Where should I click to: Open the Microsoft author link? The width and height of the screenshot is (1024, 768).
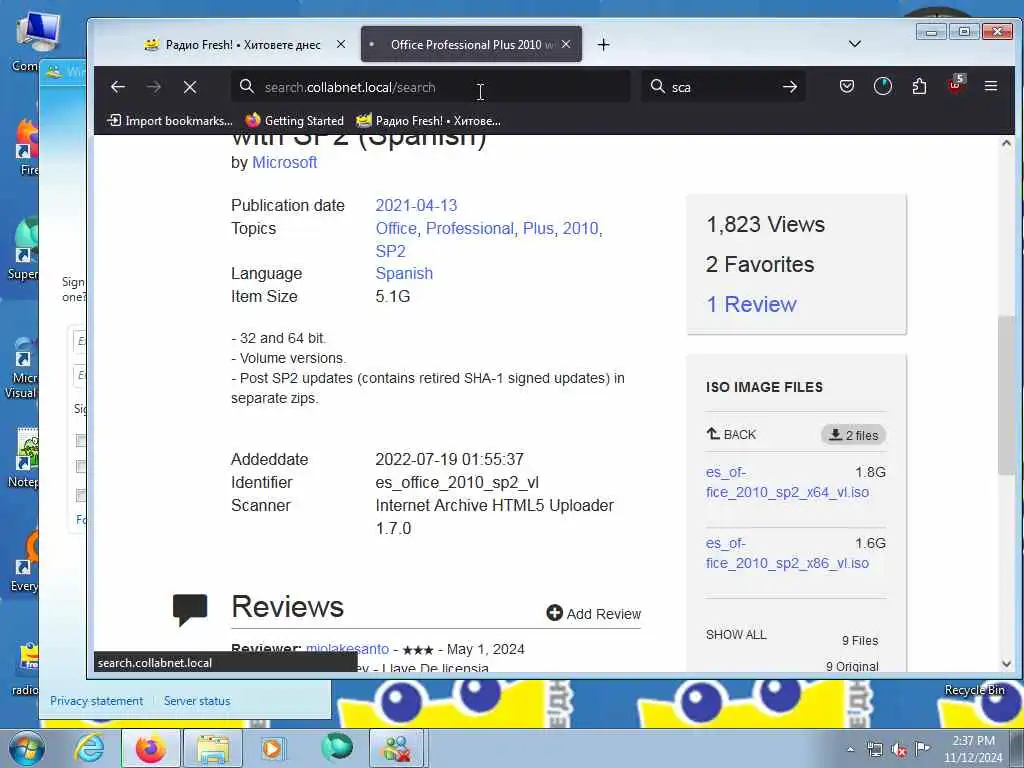point(284,163)
